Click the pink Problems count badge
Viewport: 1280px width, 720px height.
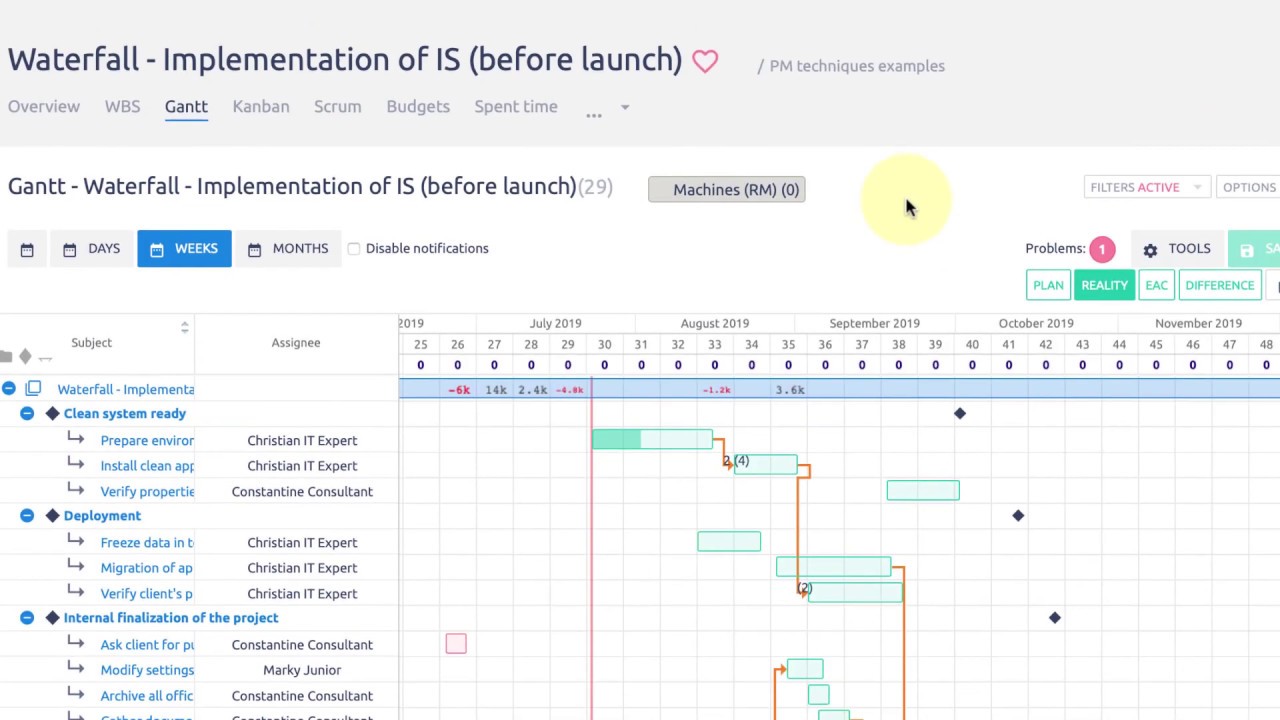tap(1102, 249)
